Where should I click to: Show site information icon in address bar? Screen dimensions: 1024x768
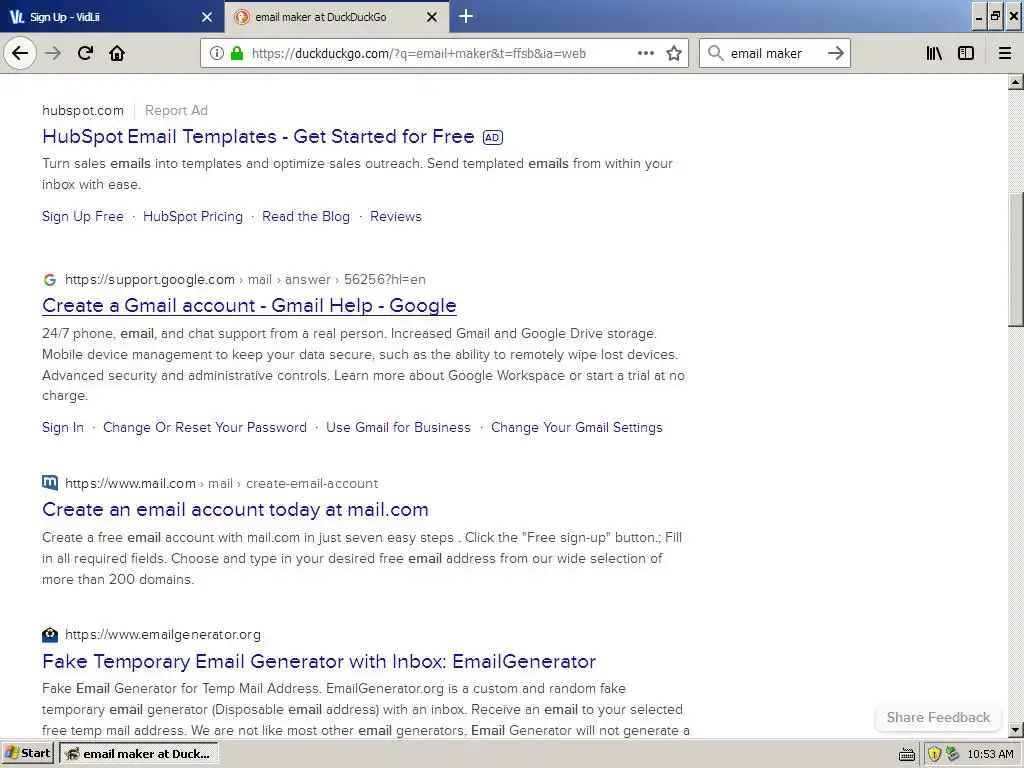tap(217, 53)
